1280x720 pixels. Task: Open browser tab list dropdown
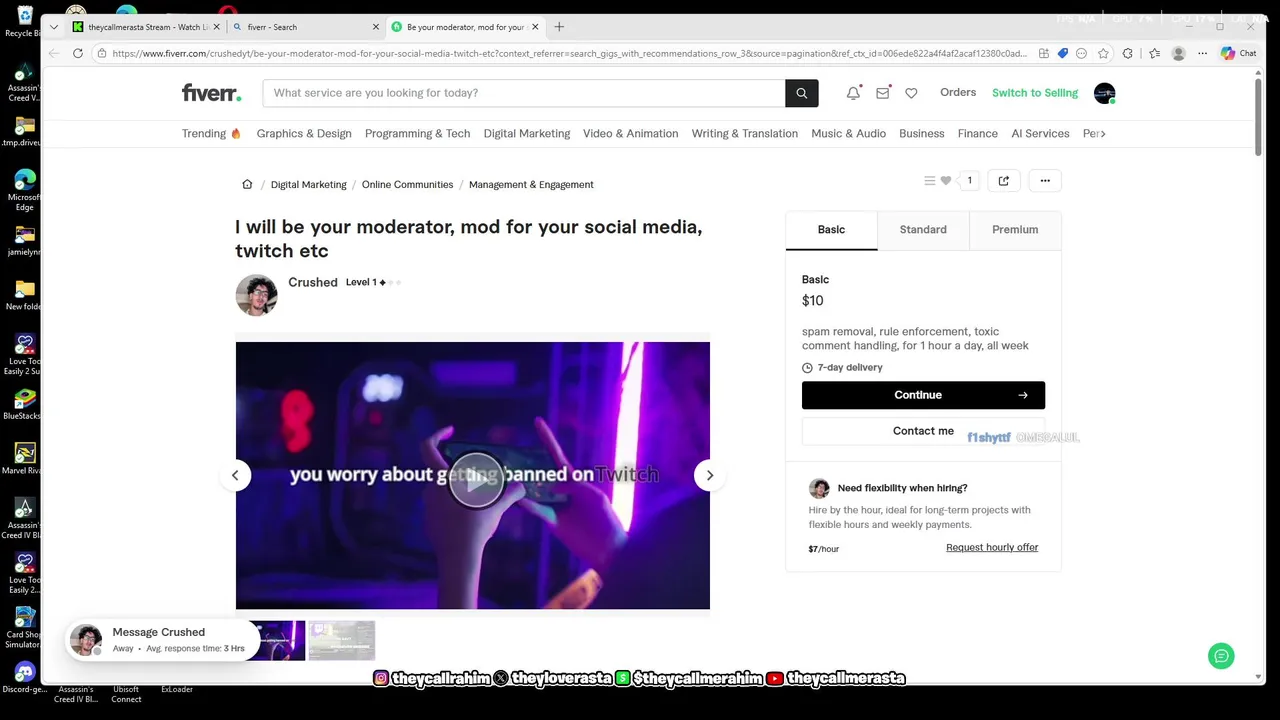pos(53,27)
